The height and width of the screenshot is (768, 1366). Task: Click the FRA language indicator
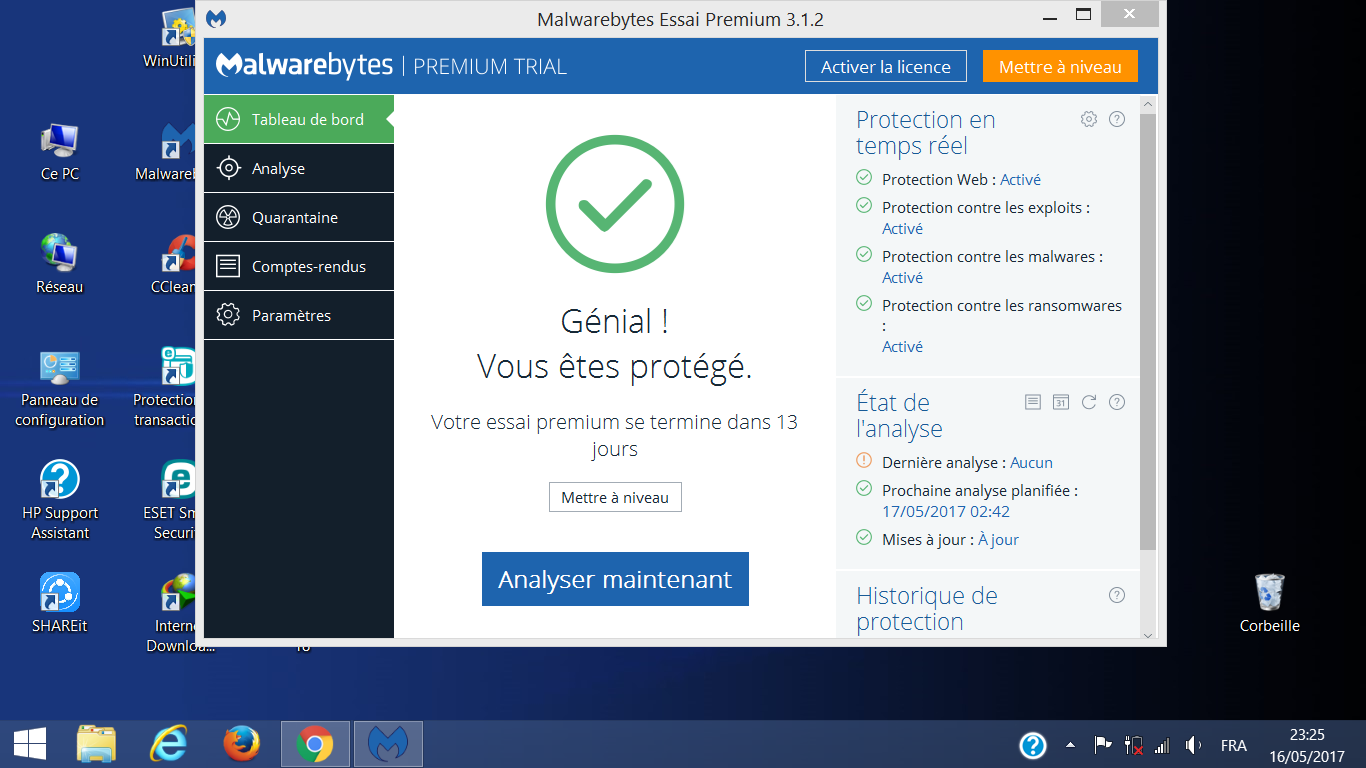1234,745
